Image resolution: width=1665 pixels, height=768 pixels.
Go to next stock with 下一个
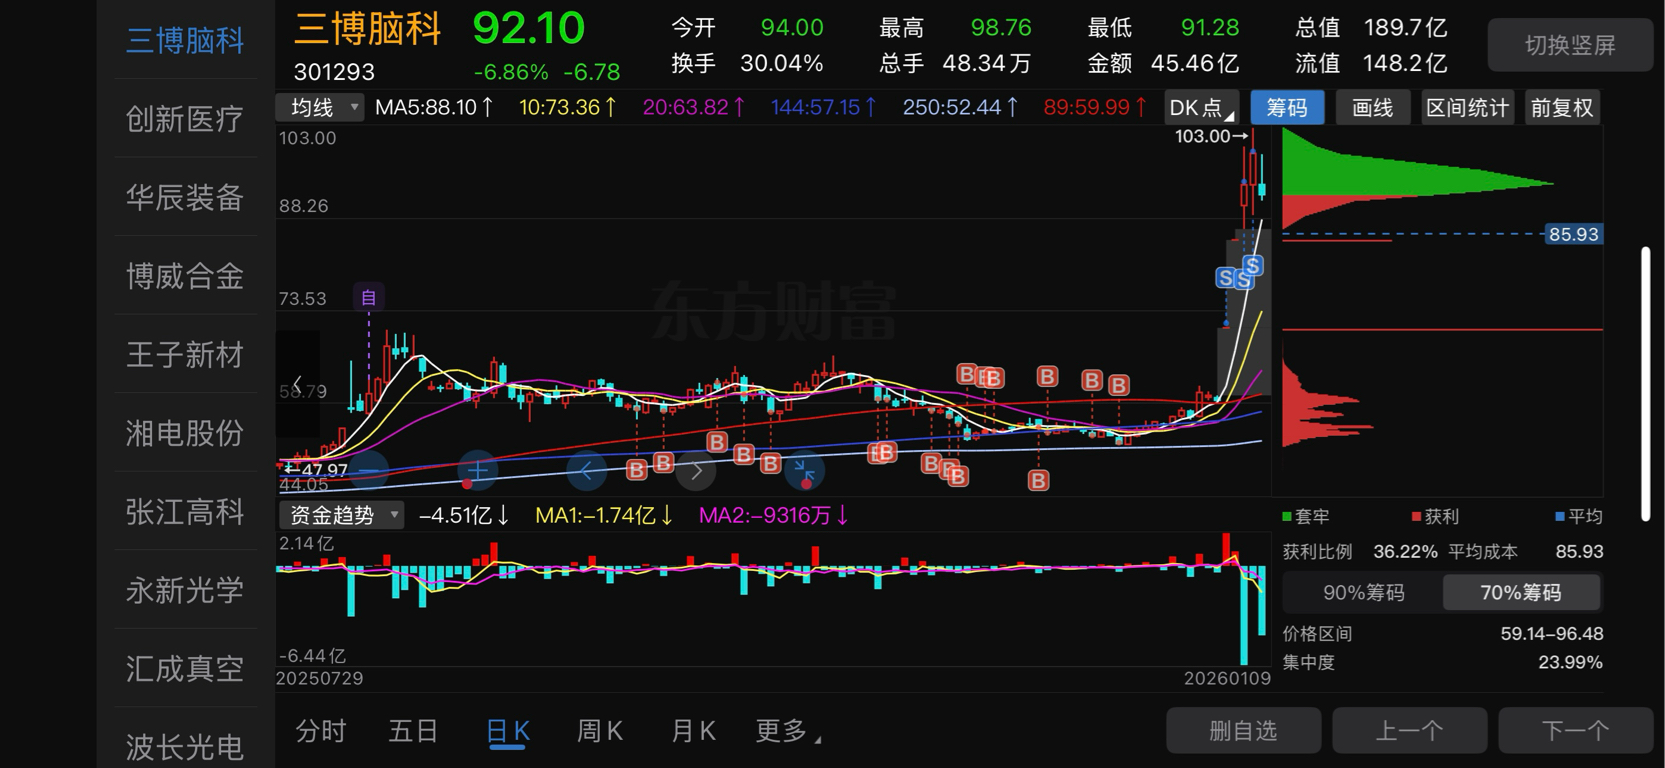coord(1575,731)
